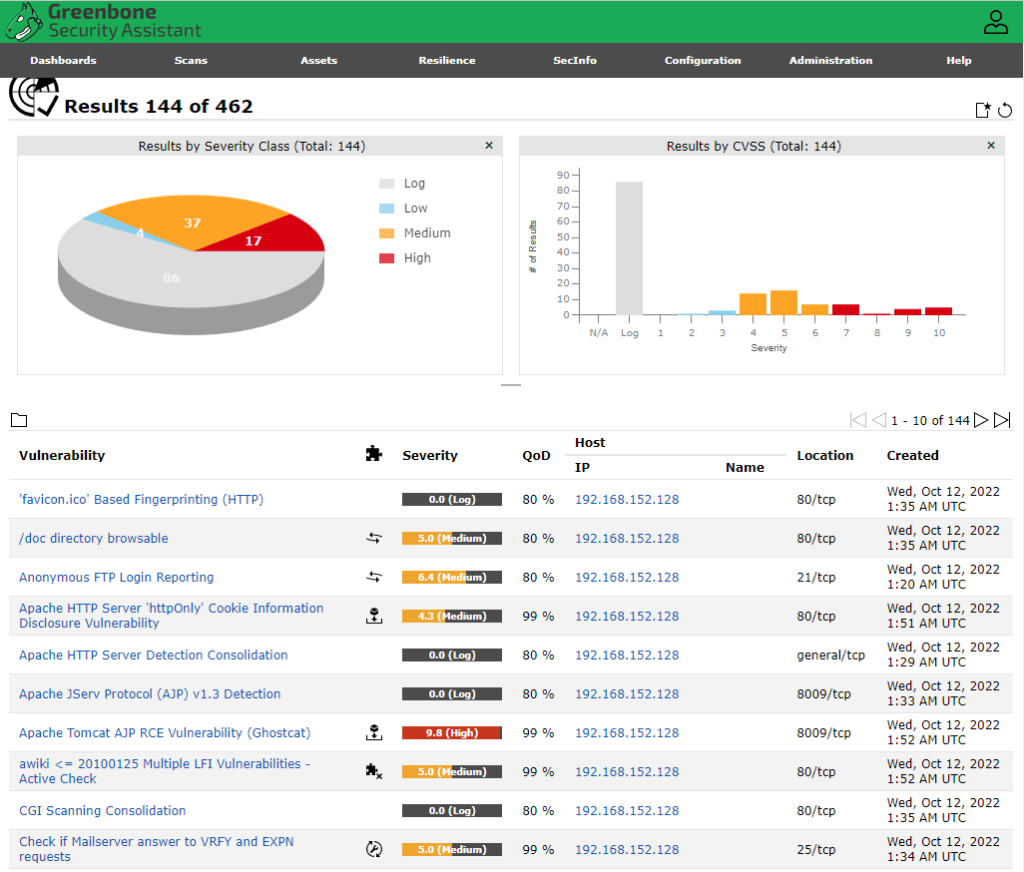Click the folder icon above the Vulnerability column

click(x=19, y=420)
